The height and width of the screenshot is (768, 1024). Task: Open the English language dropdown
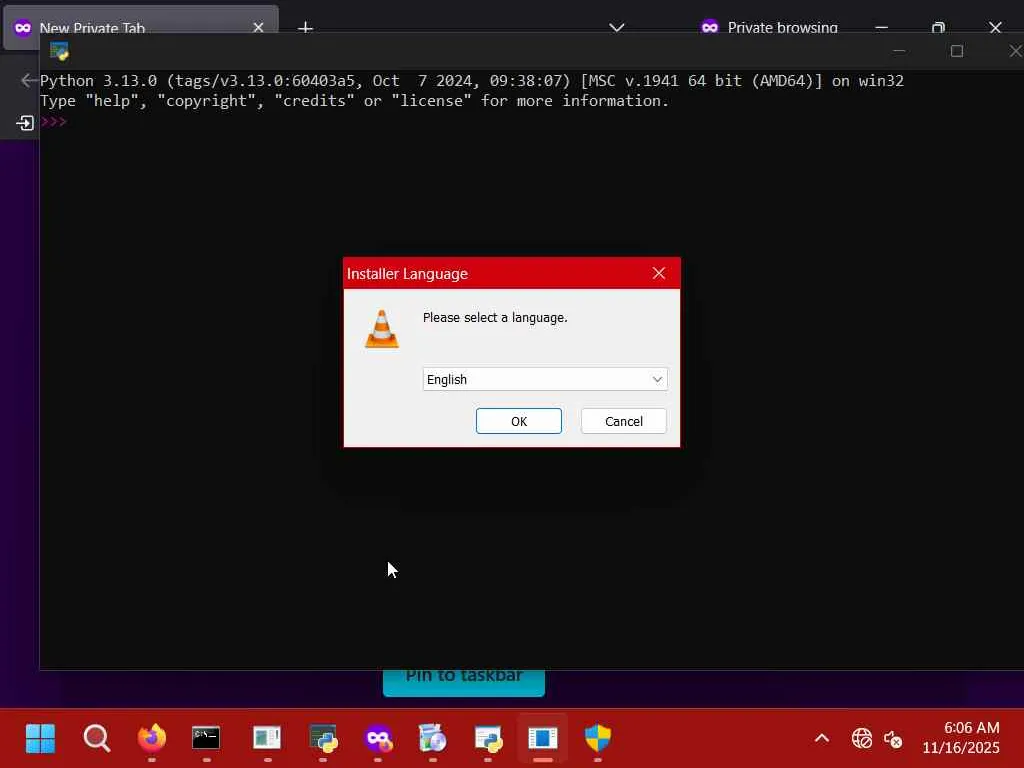545,379
